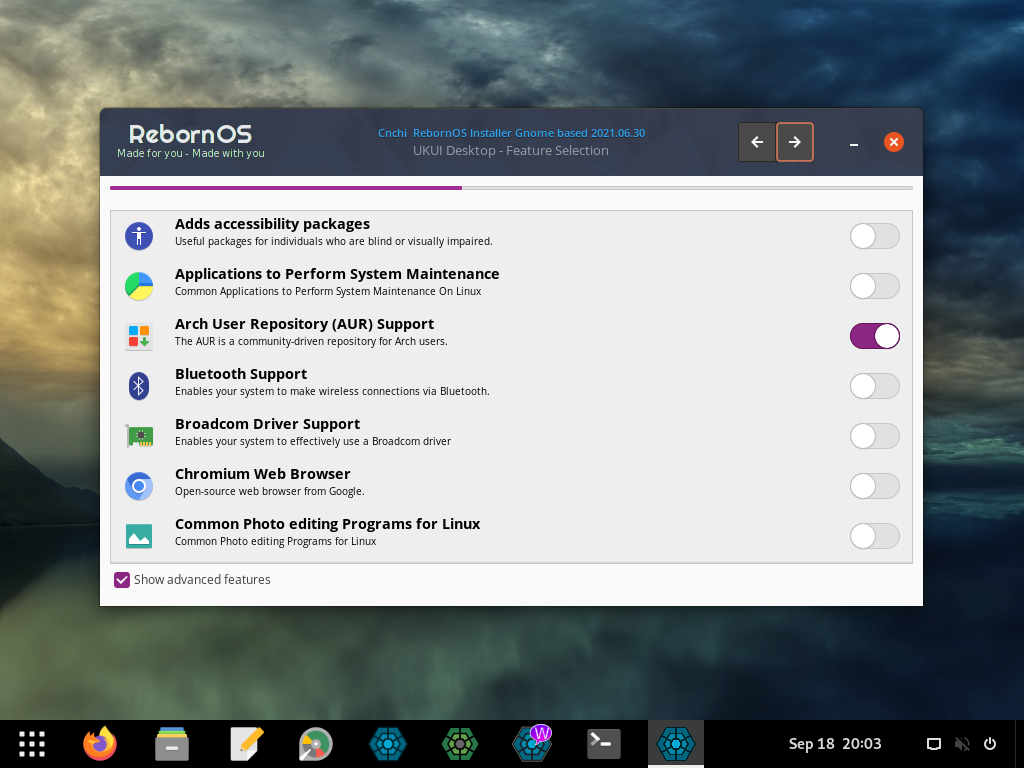The width and height of the screenshot is (1024, 768).
Task: Click 'Useful packages for individuals who are blind' text
Action: [x=334, y=242]
